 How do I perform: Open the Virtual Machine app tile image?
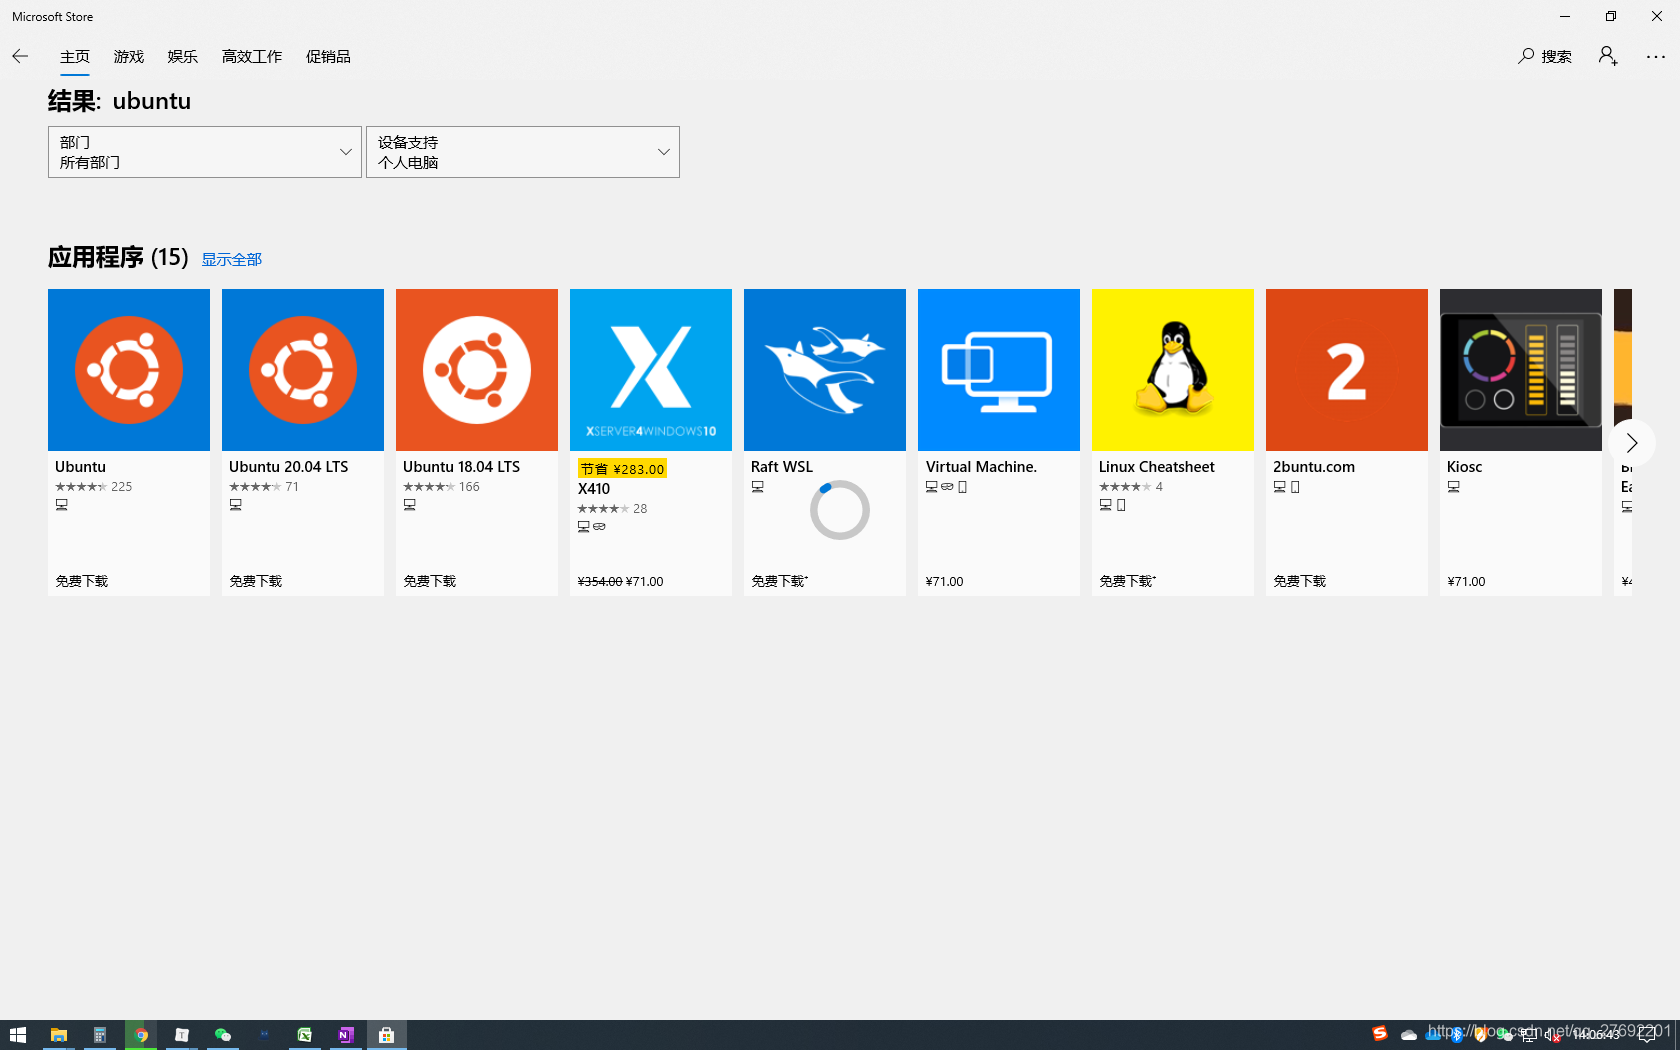(x=999, y=370)
